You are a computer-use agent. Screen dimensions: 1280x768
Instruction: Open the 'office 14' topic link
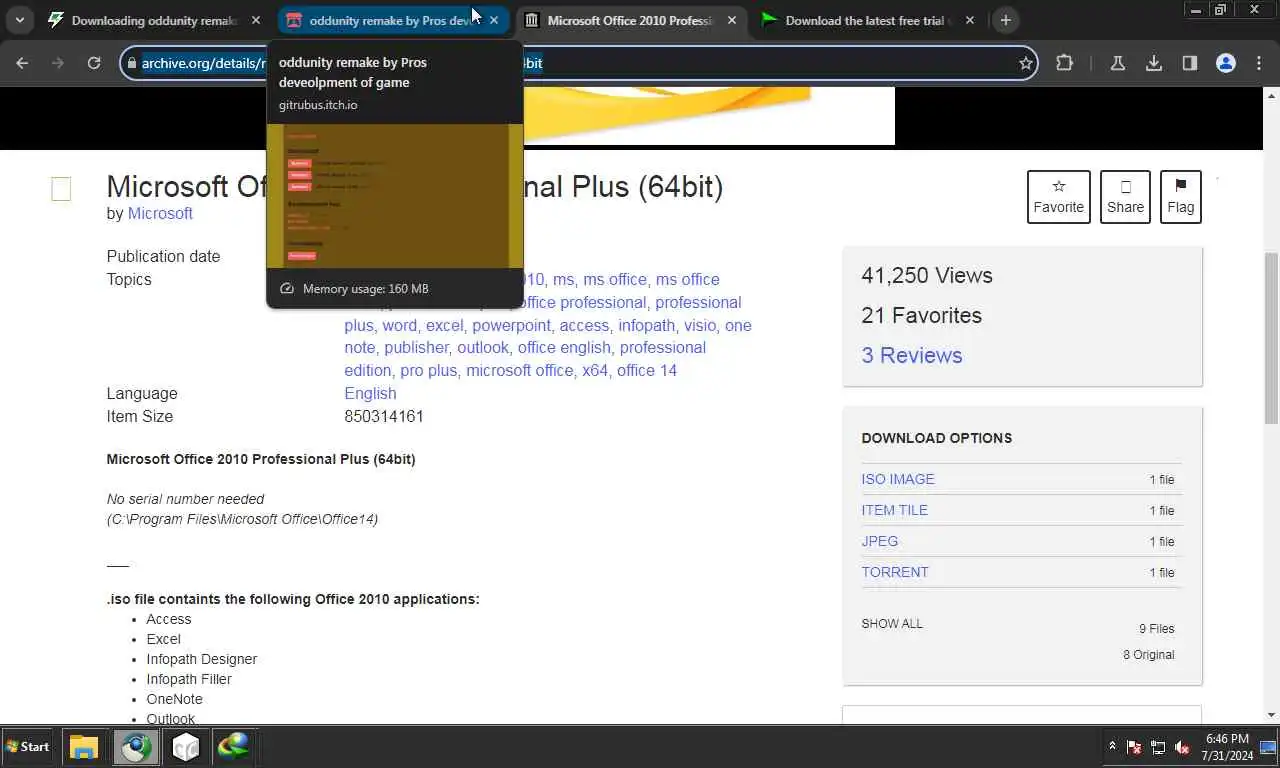tap(647, 370)
